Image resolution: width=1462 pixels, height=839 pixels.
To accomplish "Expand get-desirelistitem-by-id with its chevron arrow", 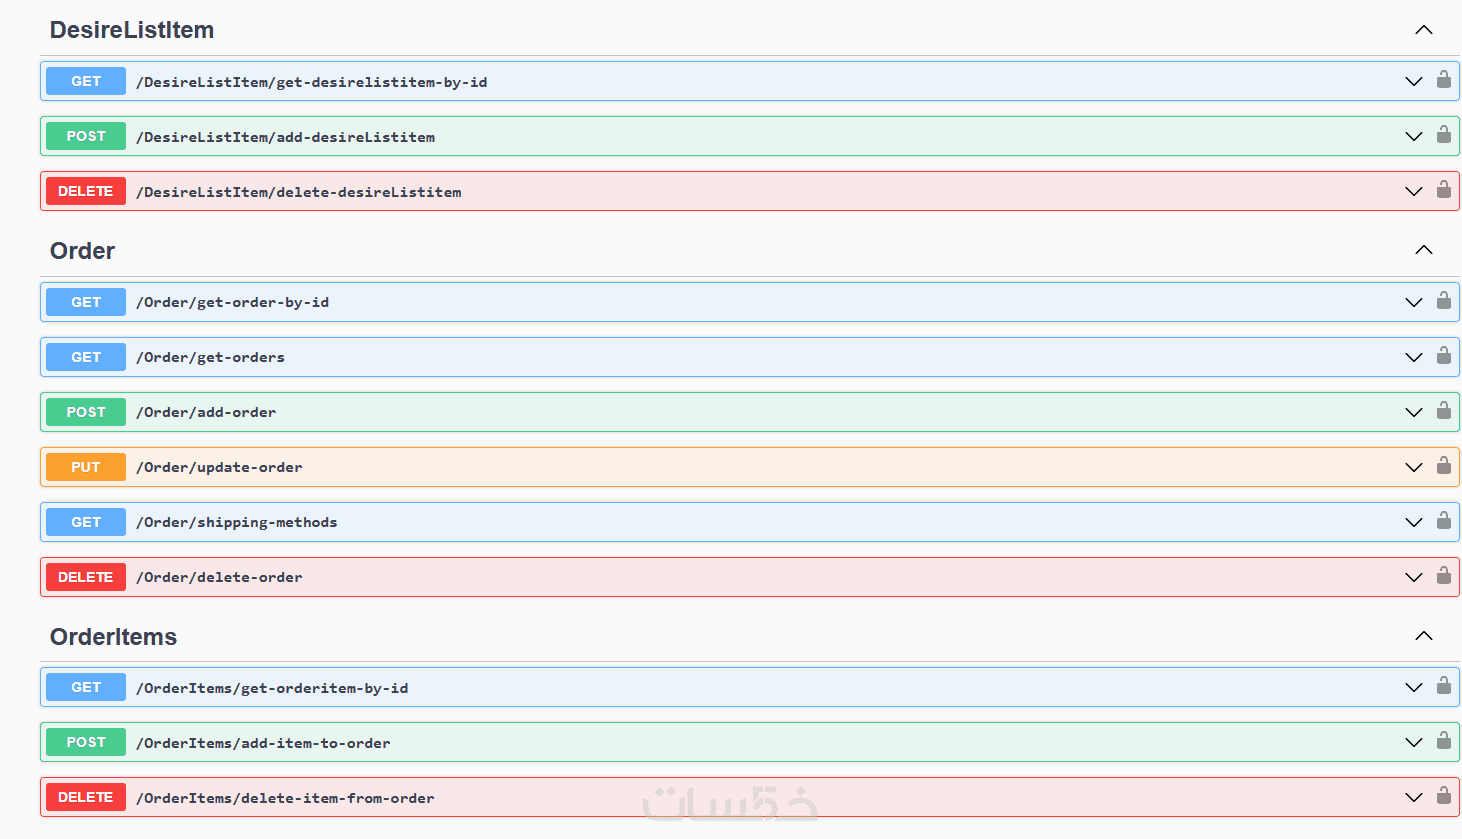I will point(1414,82).
